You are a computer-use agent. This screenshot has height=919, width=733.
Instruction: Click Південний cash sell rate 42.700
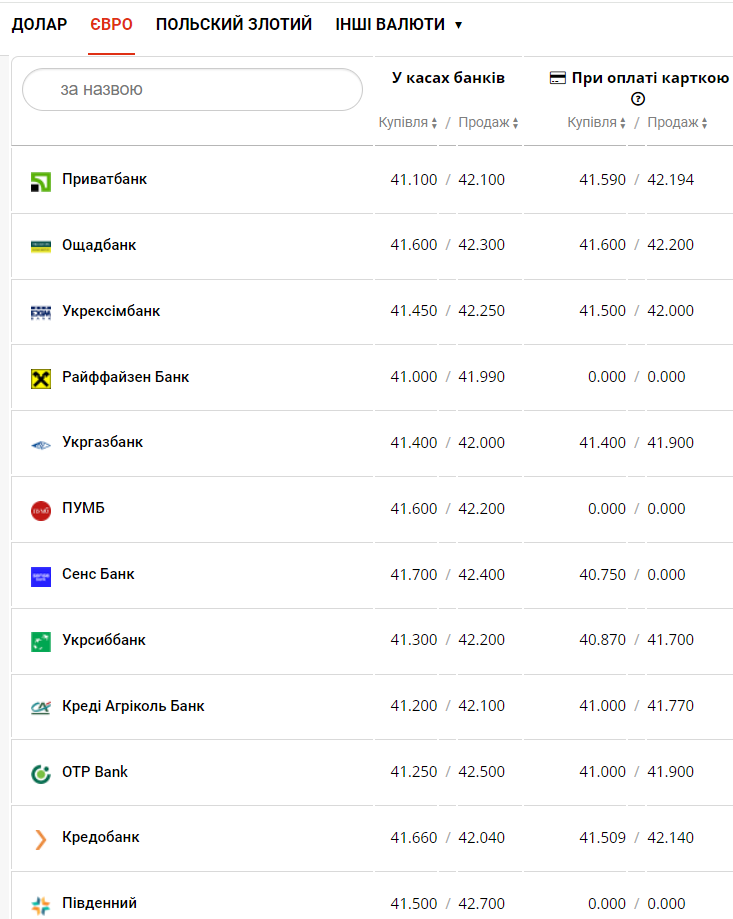coord(482,904)
